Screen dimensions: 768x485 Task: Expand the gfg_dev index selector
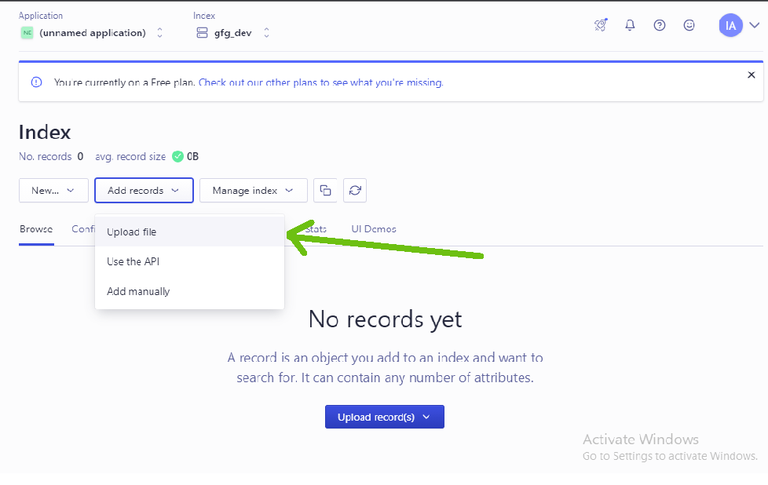pos(266,33)
